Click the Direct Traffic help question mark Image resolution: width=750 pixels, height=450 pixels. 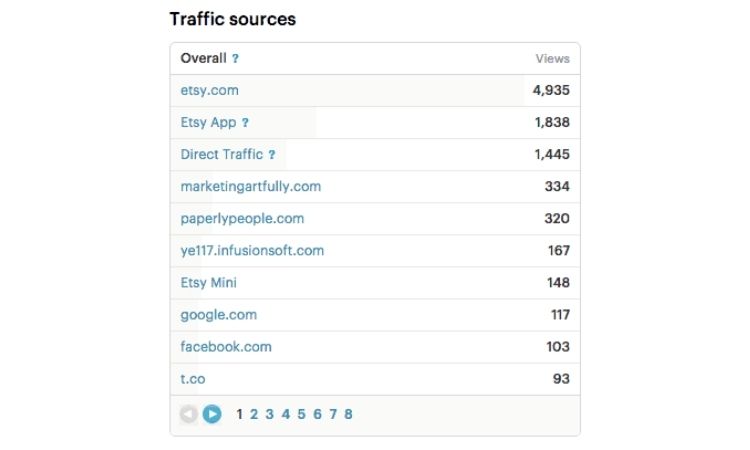click(x=271, y=155)
